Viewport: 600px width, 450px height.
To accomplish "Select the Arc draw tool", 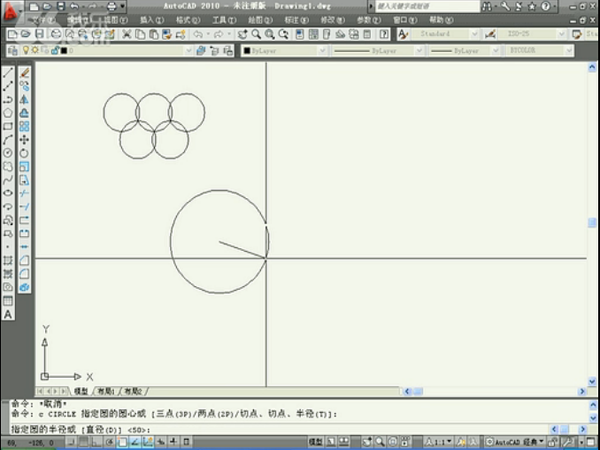I will pyautogui.click(x=8, y=140).
